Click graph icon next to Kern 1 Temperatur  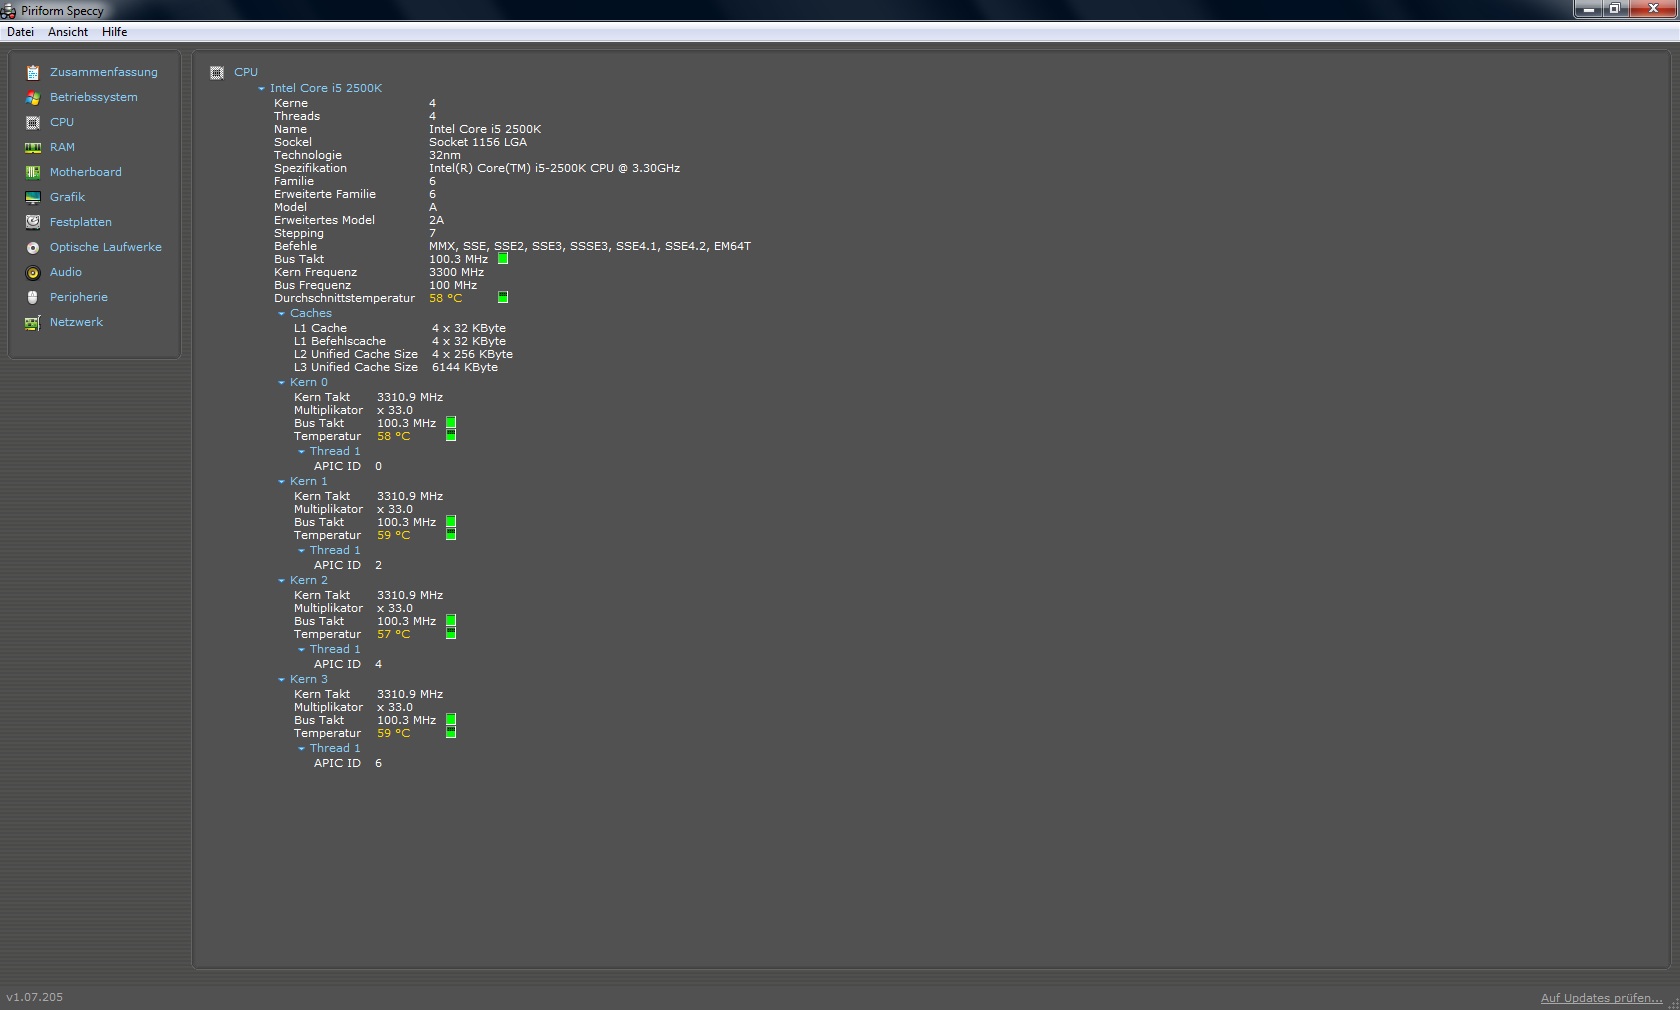451,534
